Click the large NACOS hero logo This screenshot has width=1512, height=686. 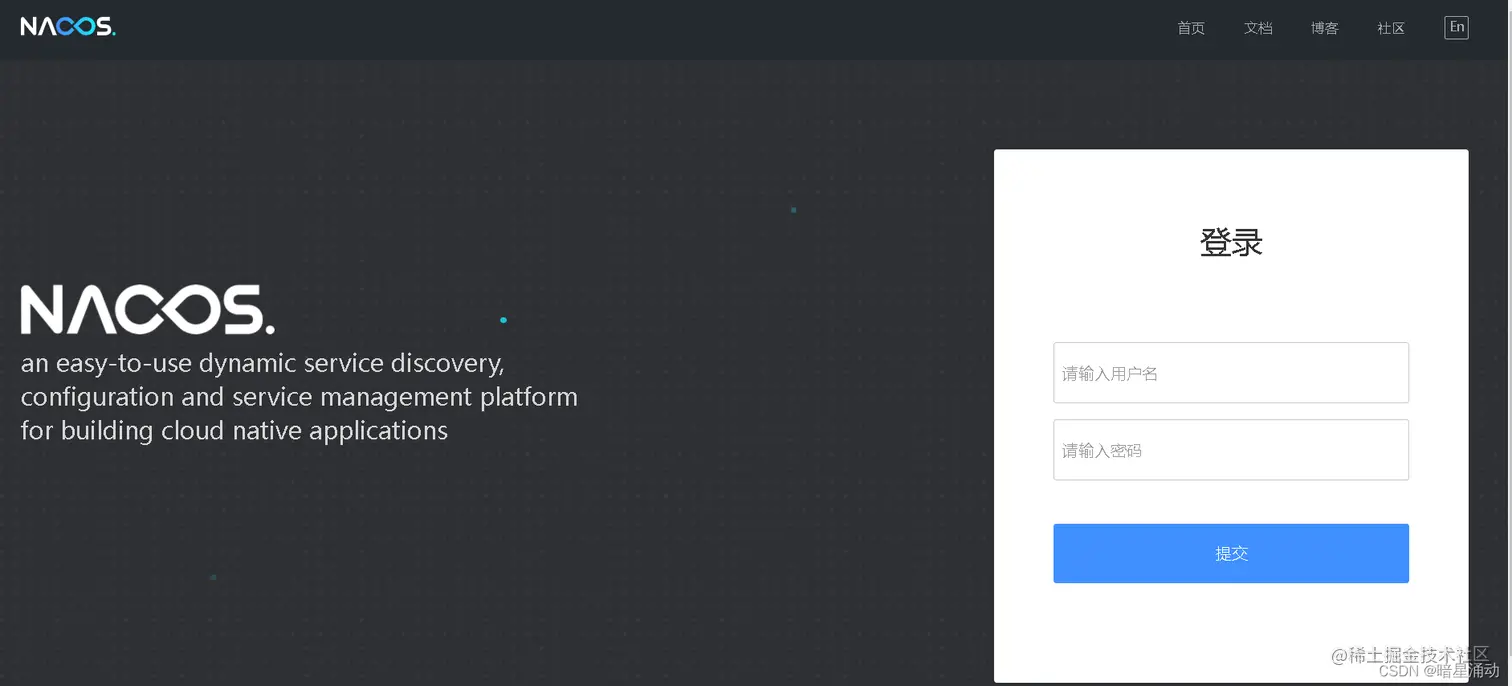pyautogui.click(x=147, y=310)
